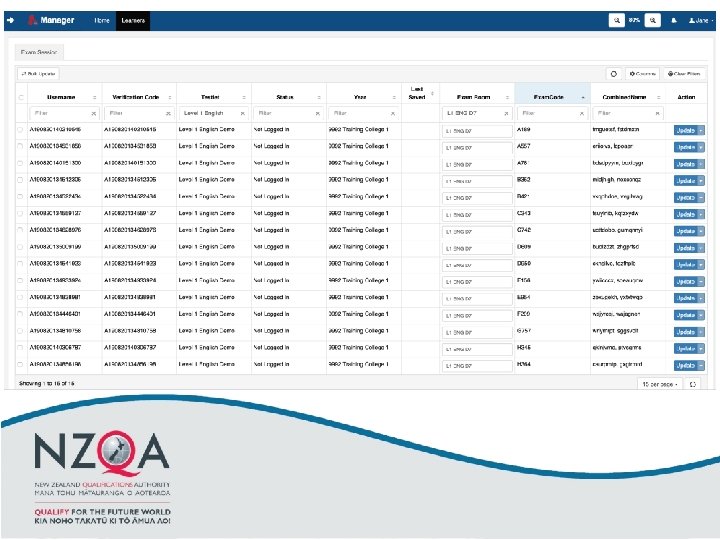This screenshot has height=540, width=720.
Task: Select checkbox for exam code C742 row
Action: pyautogui.click(x=20, y=230)
